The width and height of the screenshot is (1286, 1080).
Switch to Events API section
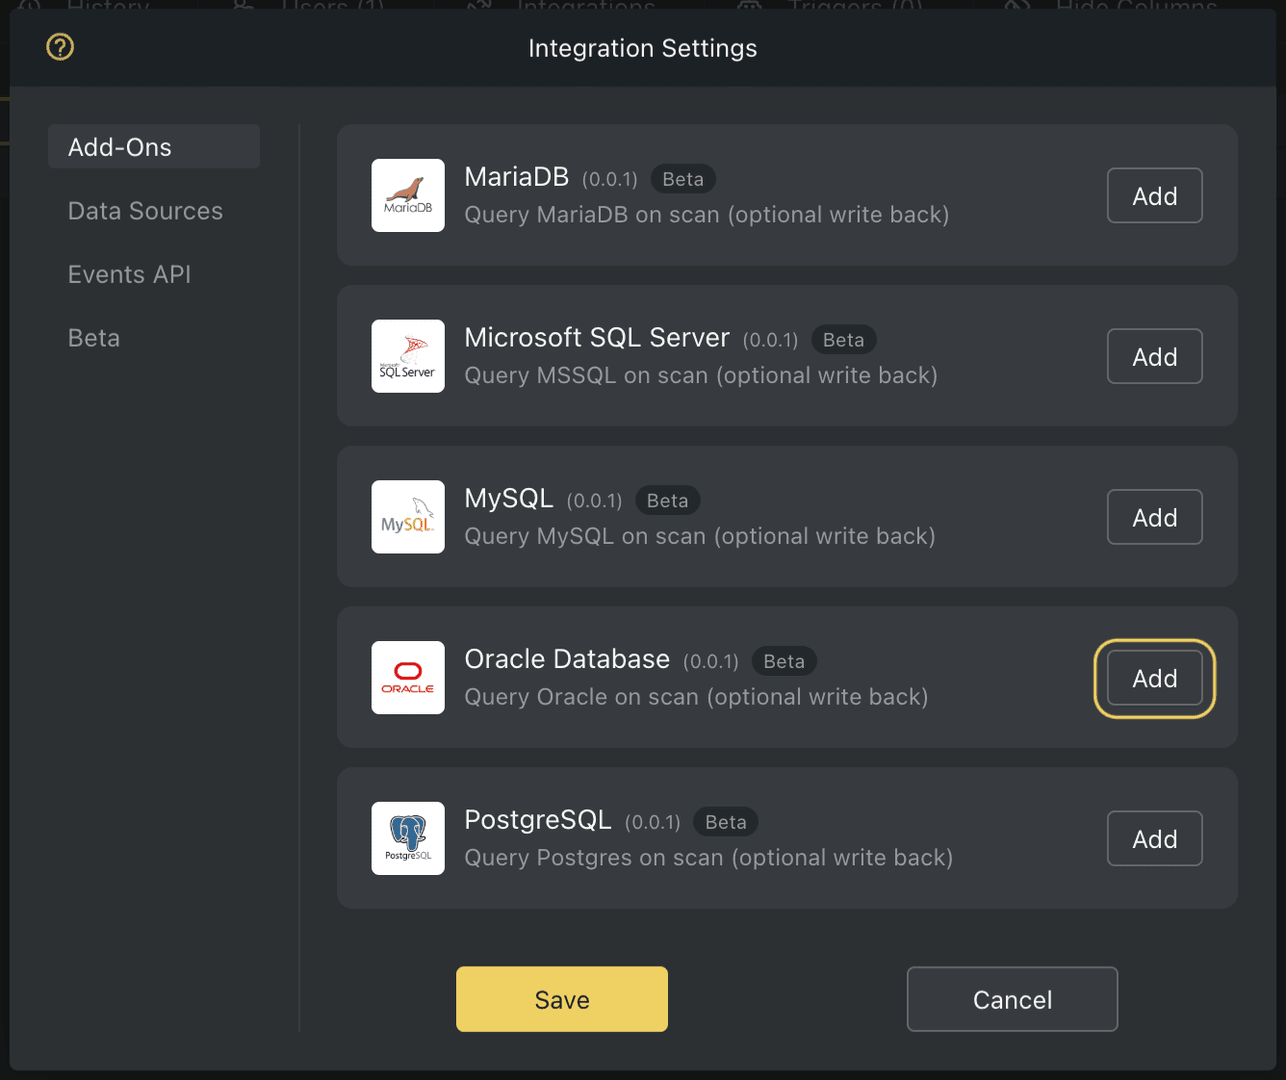pos(129,274)
